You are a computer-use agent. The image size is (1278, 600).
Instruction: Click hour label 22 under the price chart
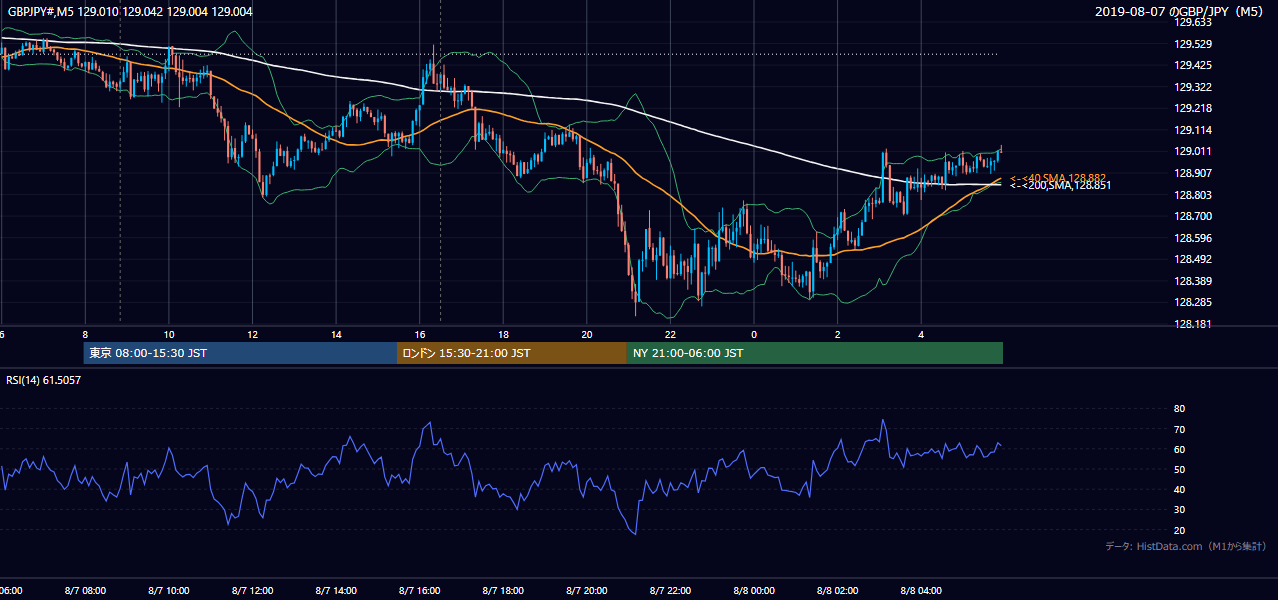671,335
